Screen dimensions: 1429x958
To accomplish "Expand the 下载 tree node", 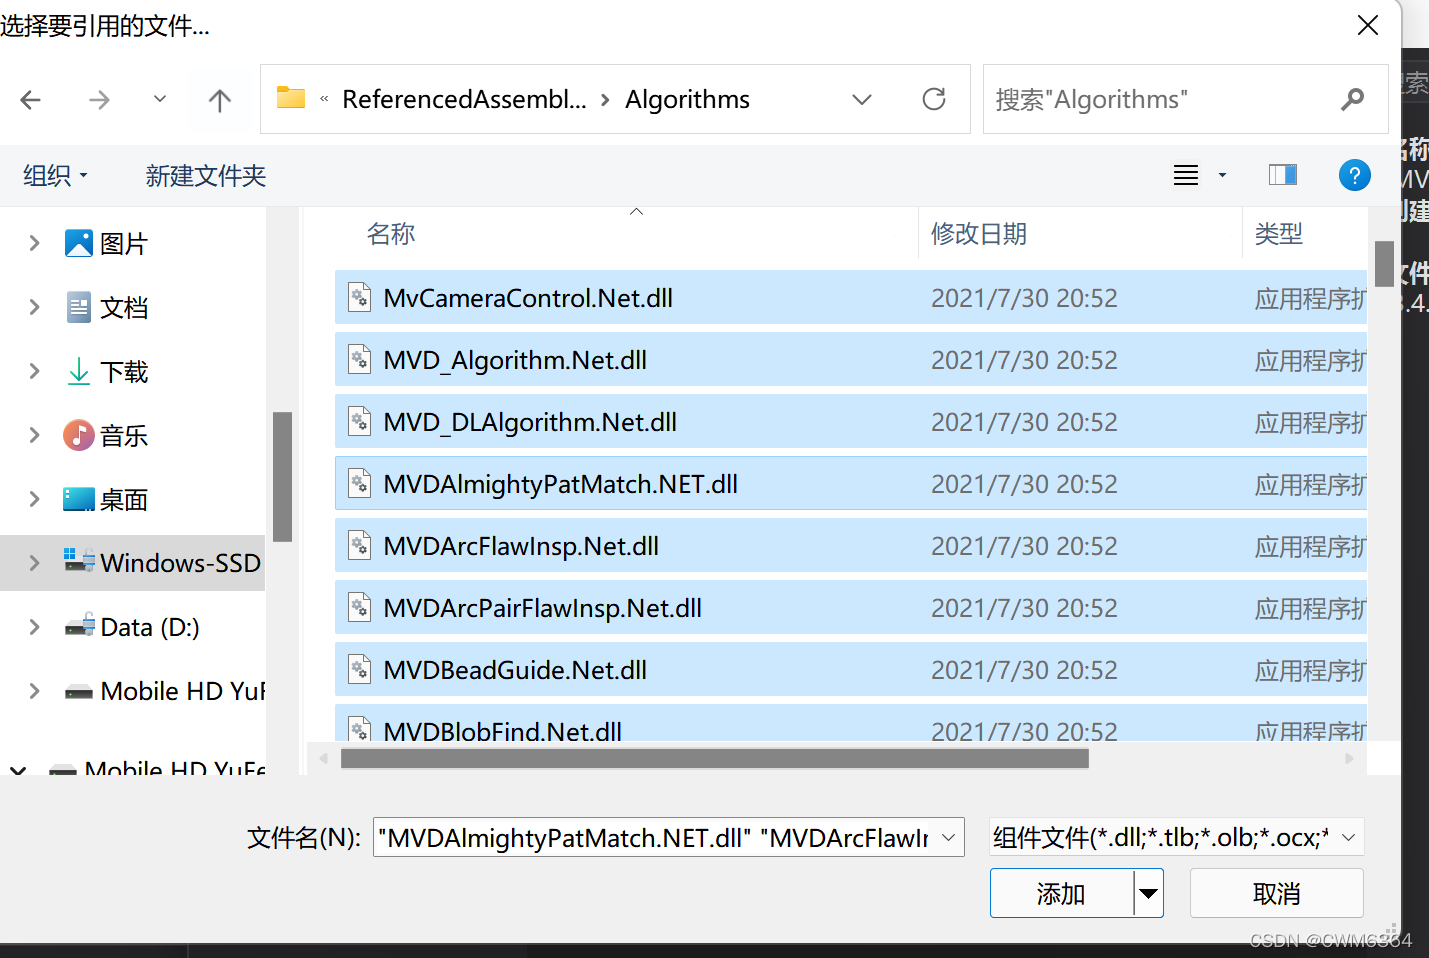I will tap(35, 371).
